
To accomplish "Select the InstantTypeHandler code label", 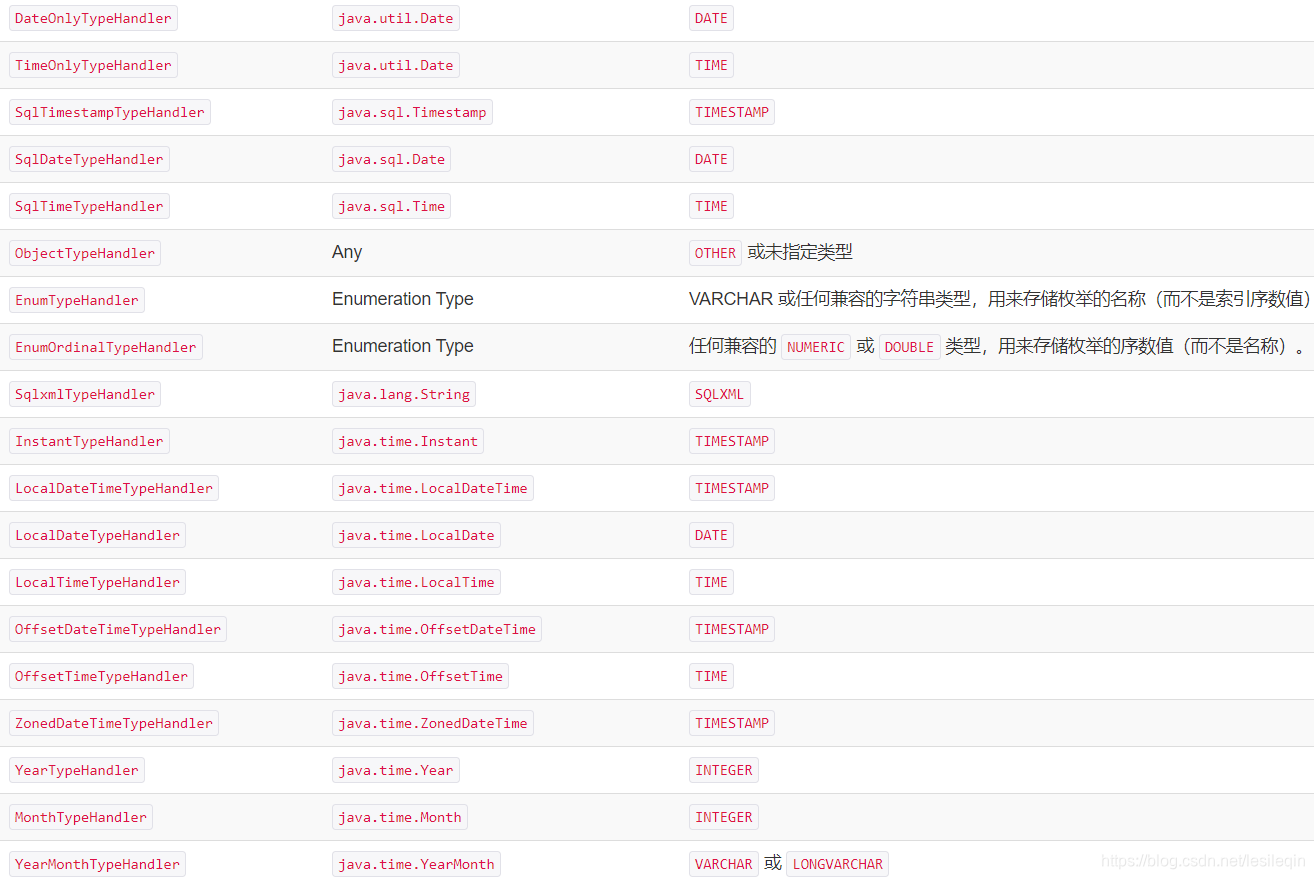I will pyautogui.click(x=89, y=441).
